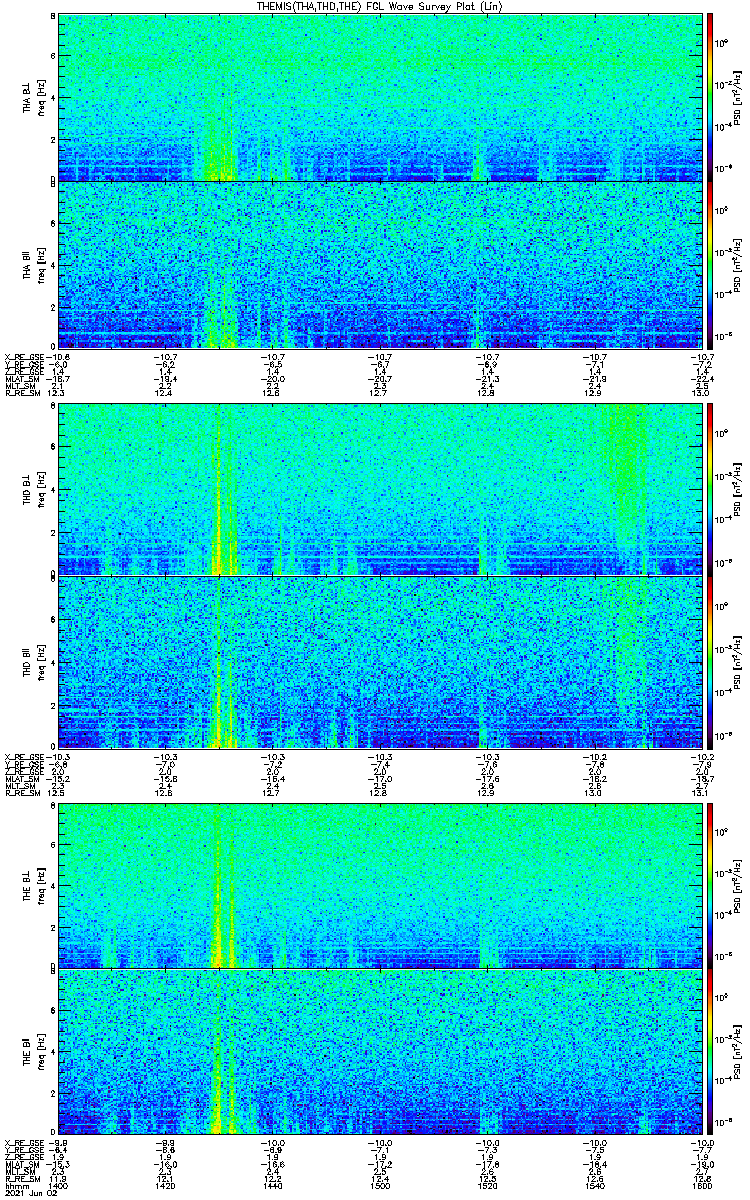Select the THD B-perpendicular spectrogram panel
The height and width of the screenshot is (1200, 750).
click(x=380, y=490)
